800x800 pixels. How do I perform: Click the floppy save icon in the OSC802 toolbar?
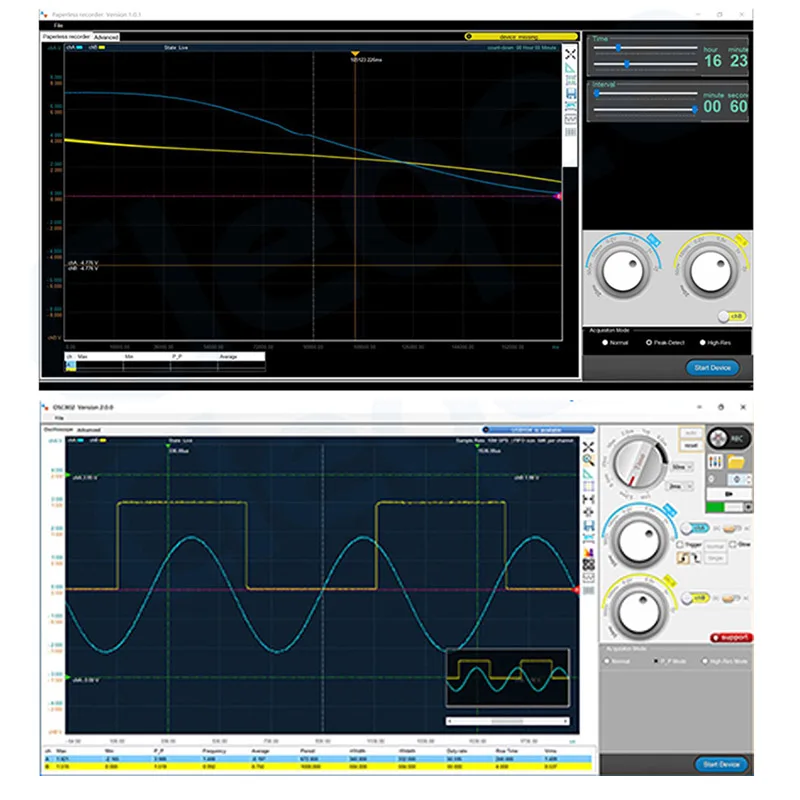588,526
